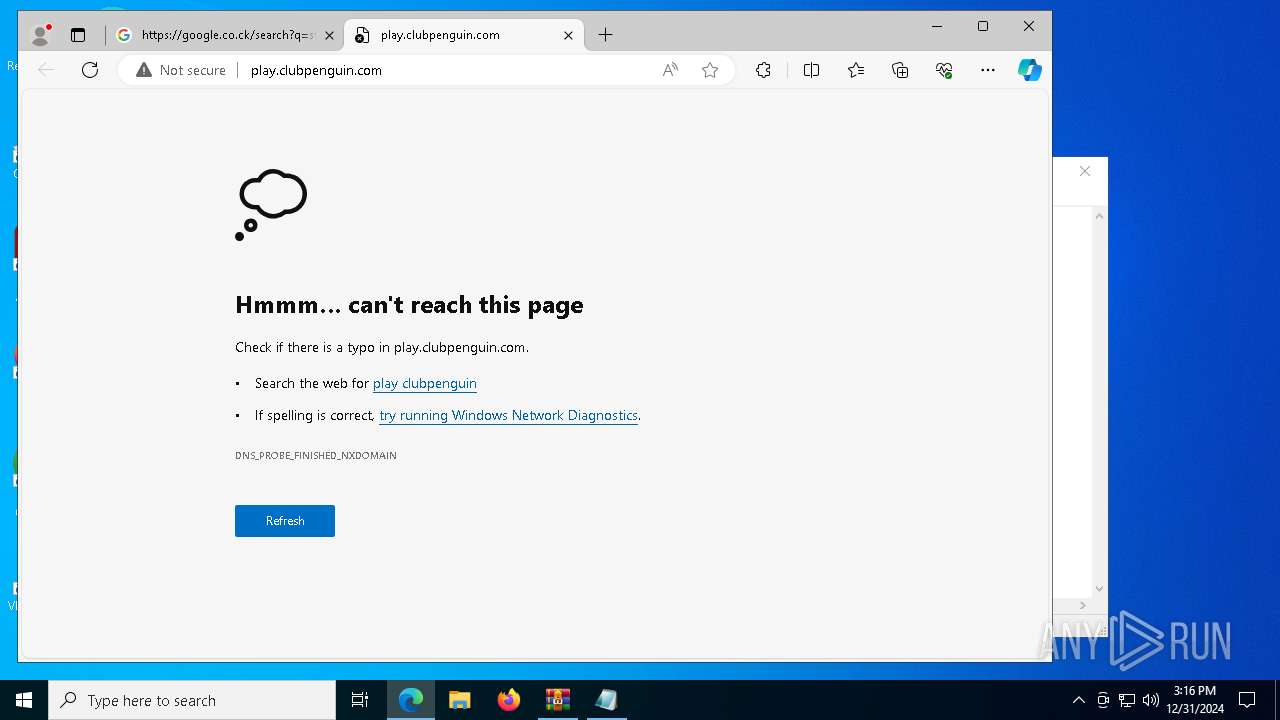
Task: Click right arrow on background horizontal scrollbar
Action: [x=1084, y=605]
